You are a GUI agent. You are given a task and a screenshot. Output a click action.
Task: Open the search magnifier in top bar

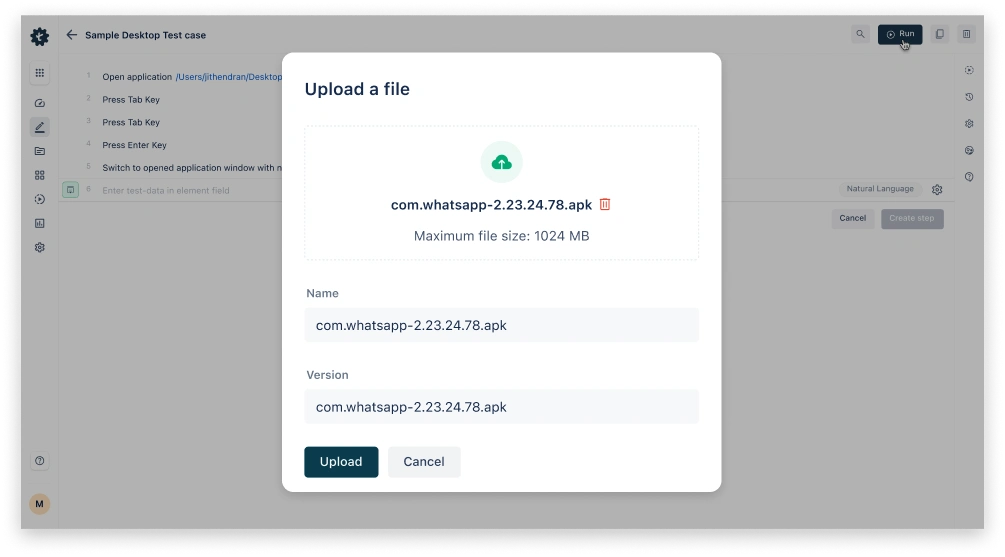860,35
